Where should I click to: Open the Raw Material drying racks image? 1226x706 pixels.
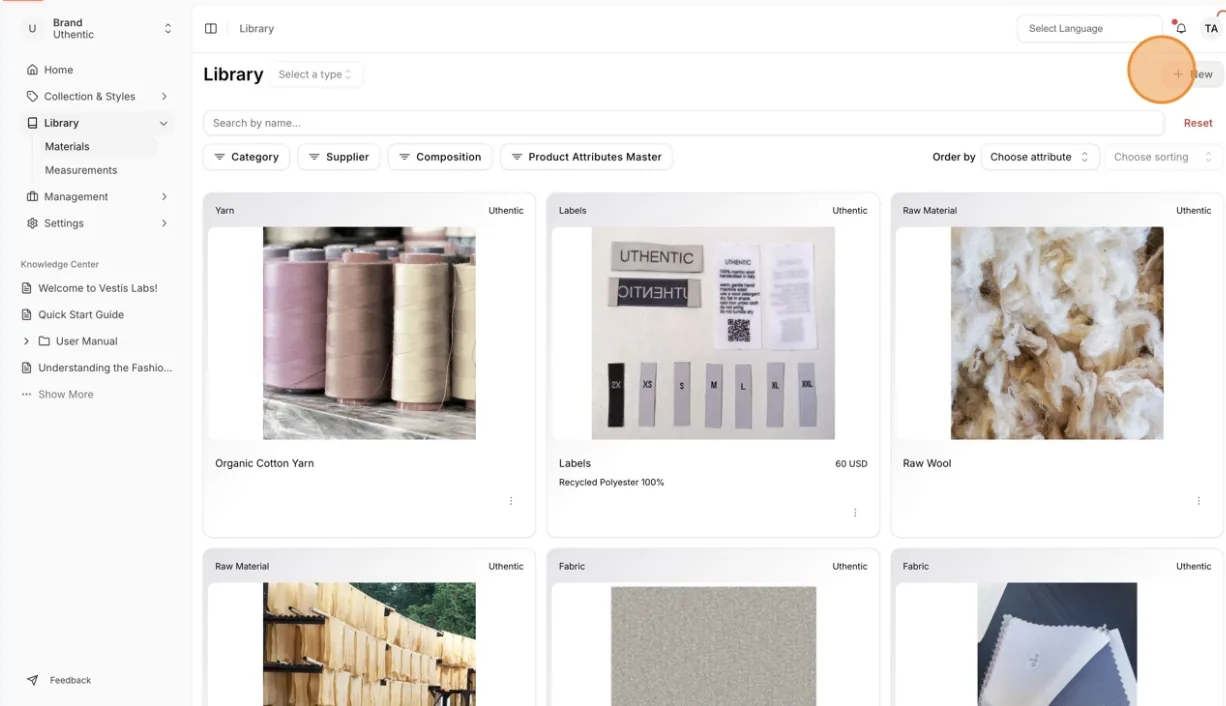coord(369,644)
